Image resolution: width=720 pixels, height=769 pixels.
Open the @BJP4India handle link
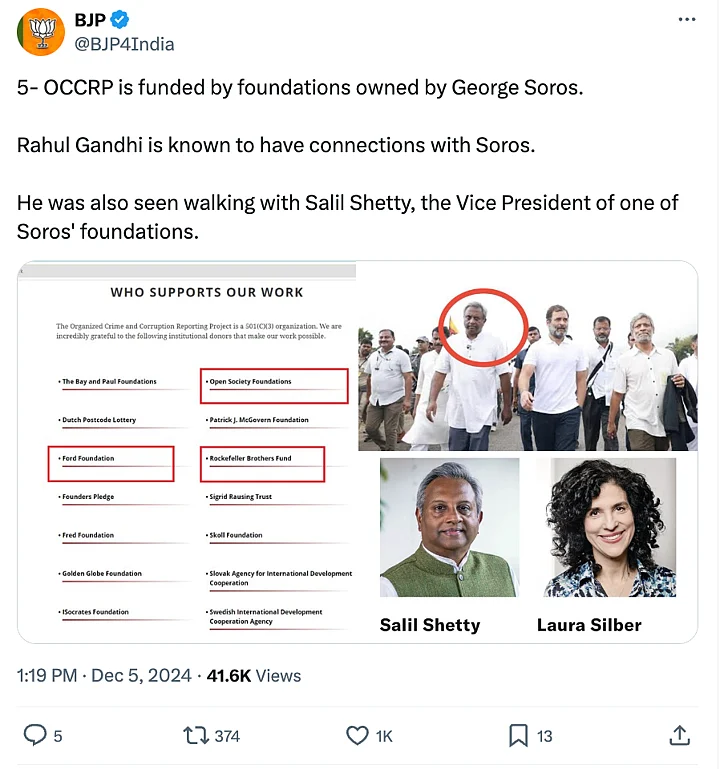(124, 44)
